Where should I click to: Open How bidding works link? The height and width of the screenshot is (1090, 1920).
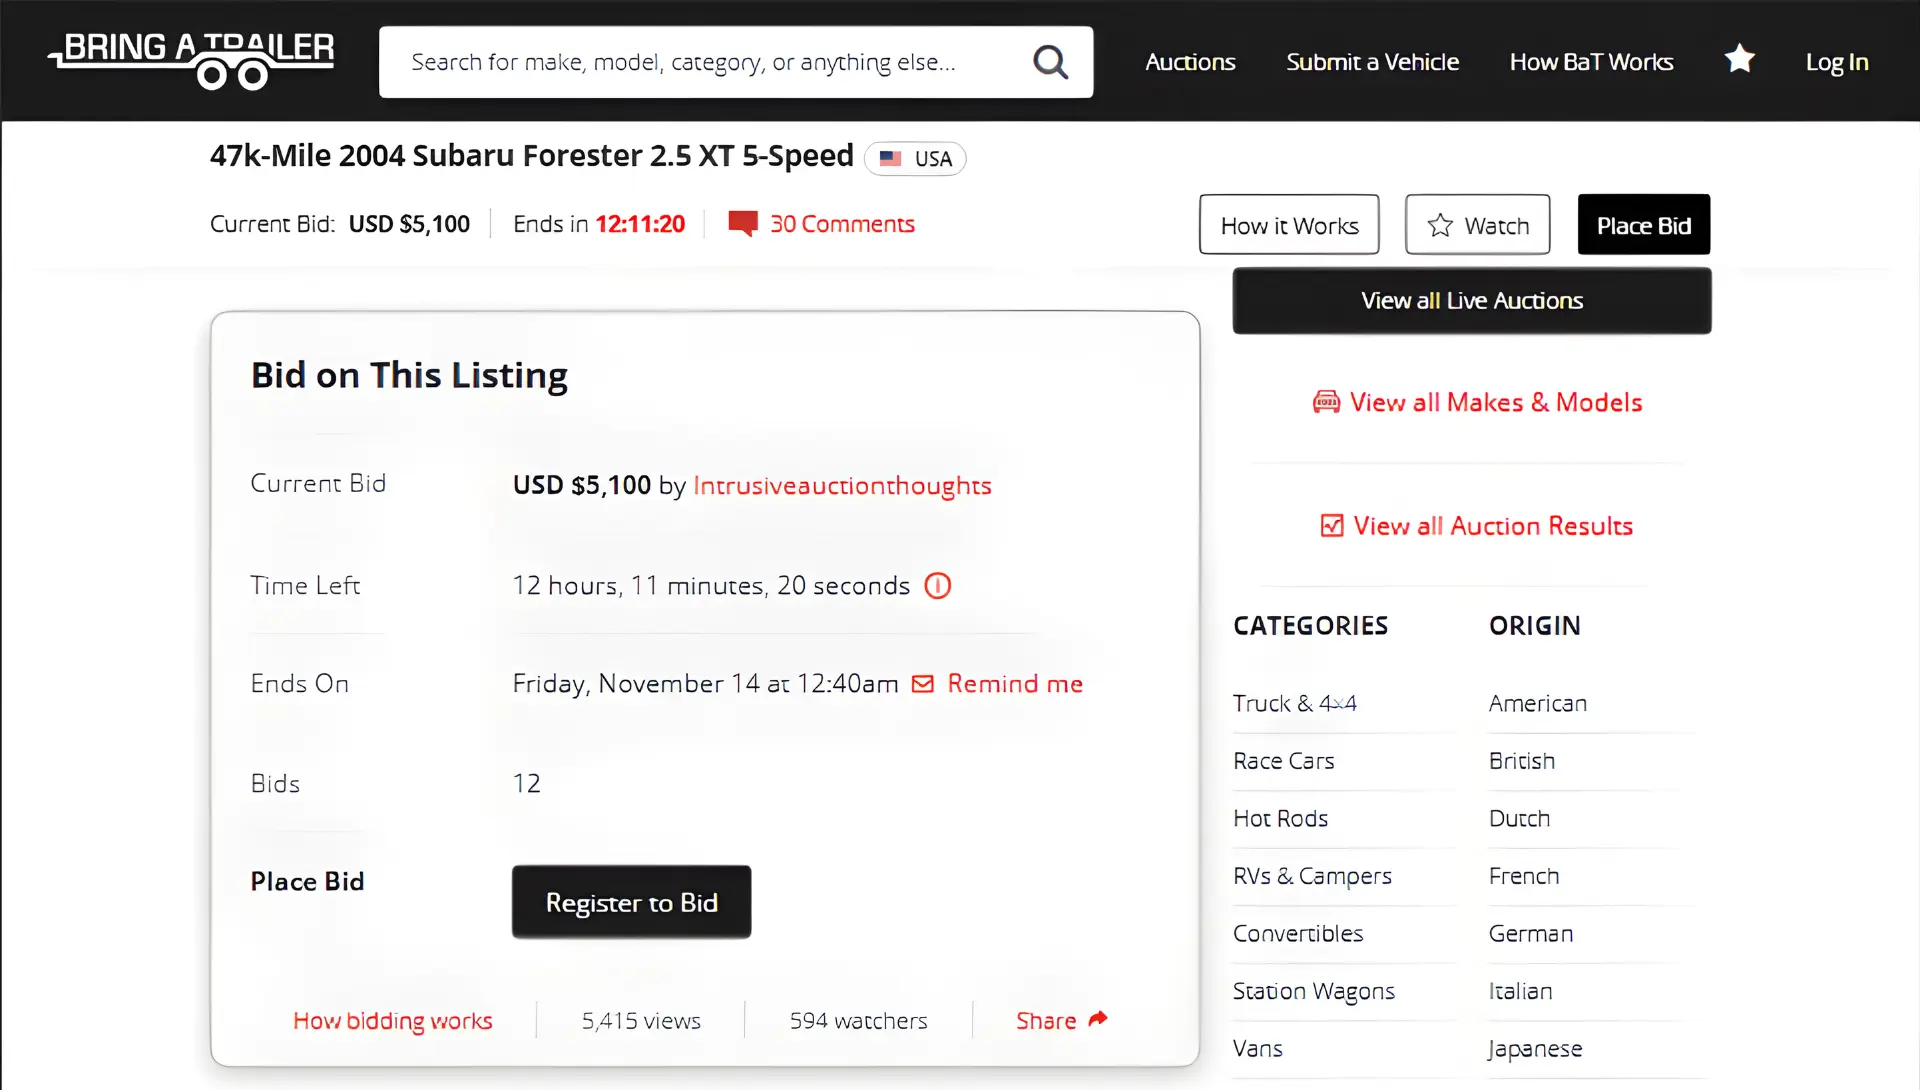pyautogui.click(x=392, y=1021)
